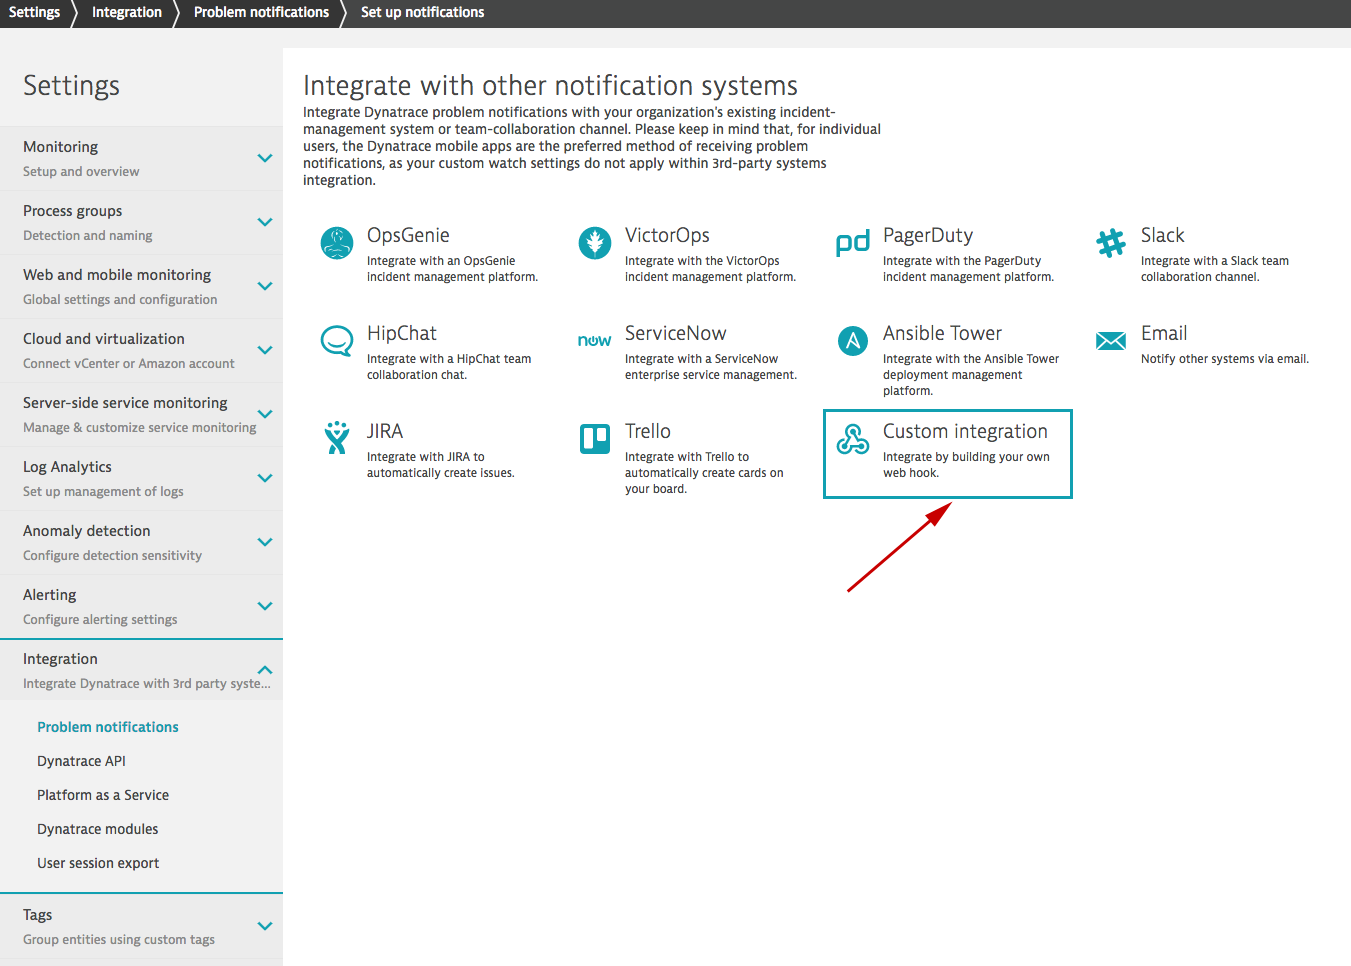The image size is (1351, 966).
Task: Open the Ansible Tower integration title
Action: [942, 333]
